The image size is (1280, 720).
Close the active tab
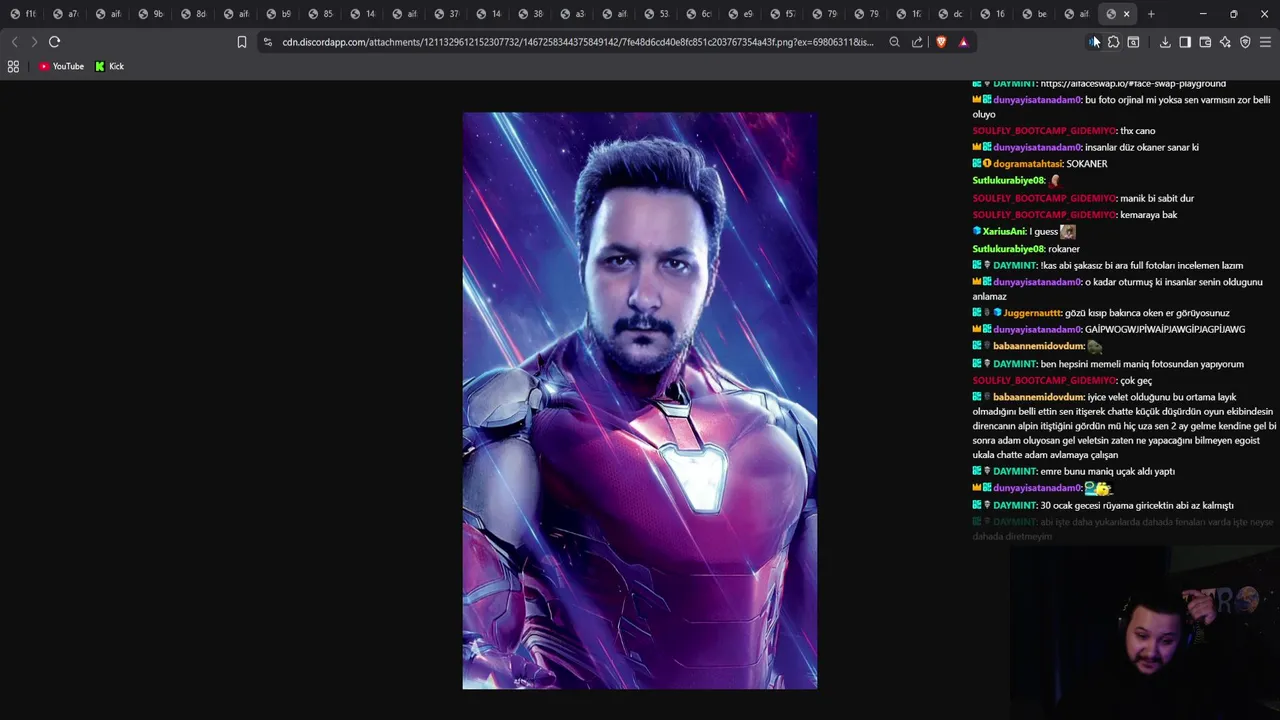pyautogui.click(x=1126, y=14)
